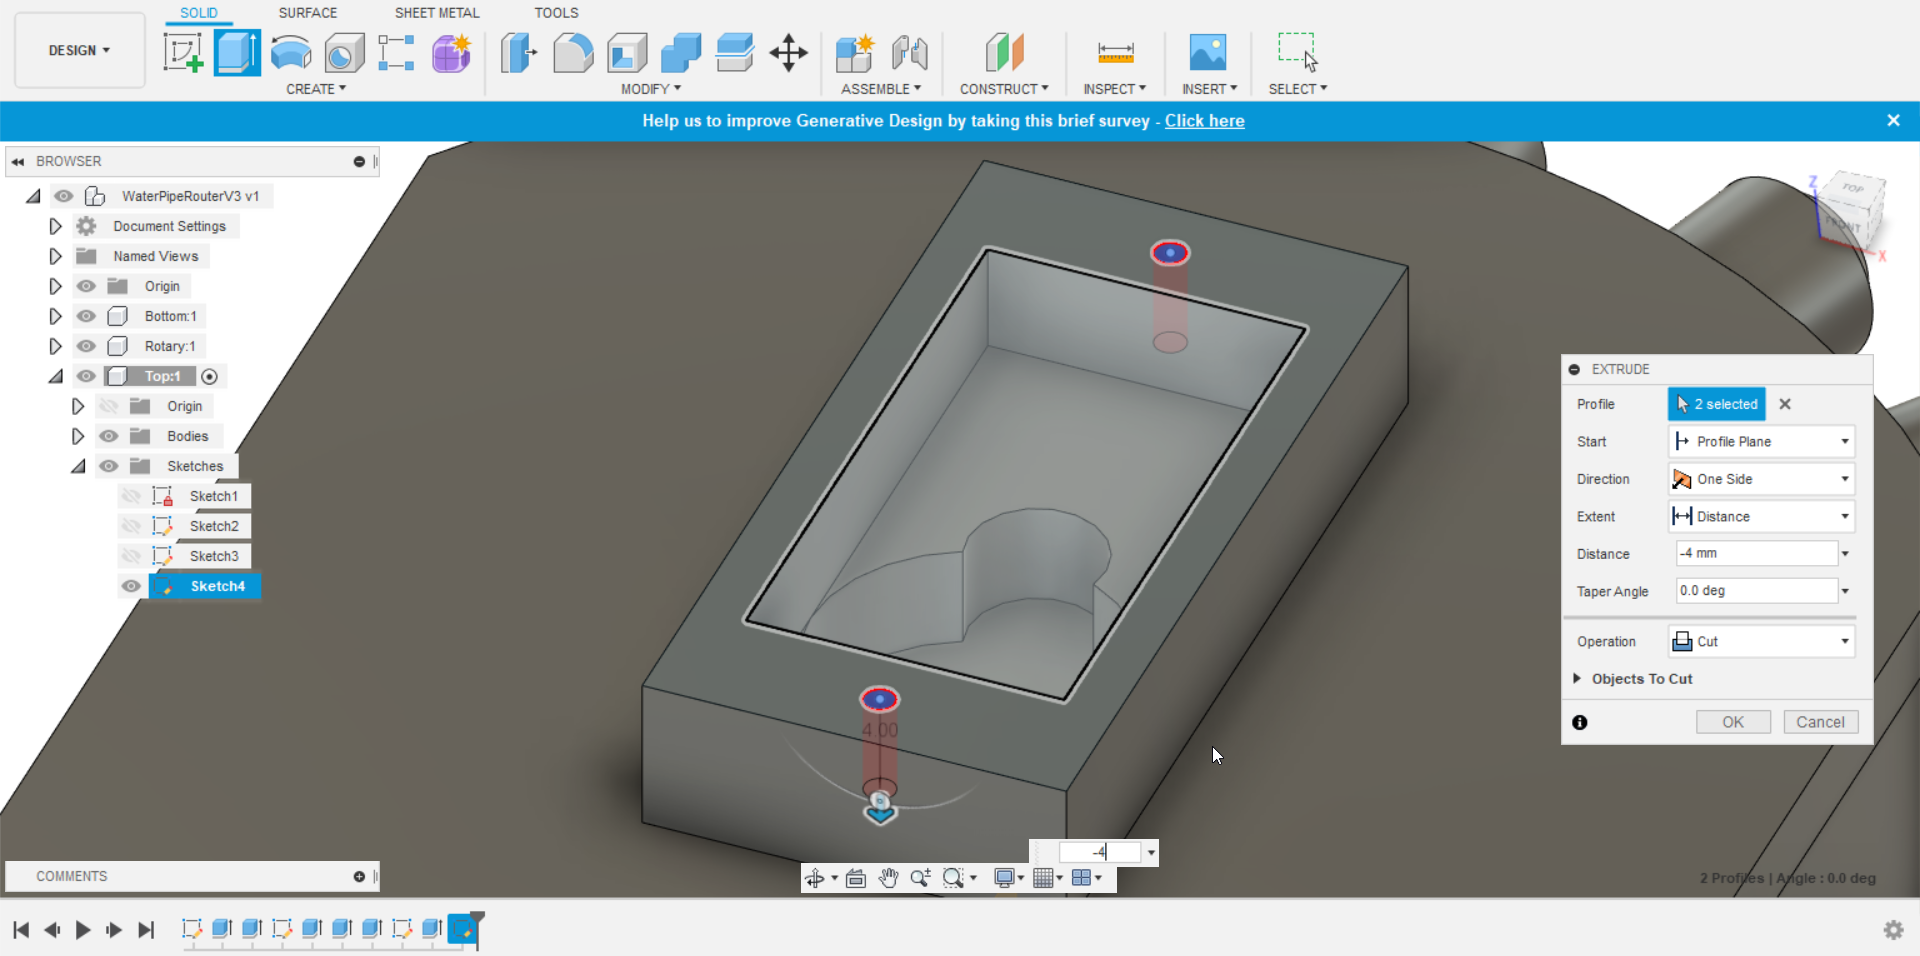The height and width of the screenshot is (956, 1920).
Task: Hide the Bottom:1 component
Action: point(87,316)
